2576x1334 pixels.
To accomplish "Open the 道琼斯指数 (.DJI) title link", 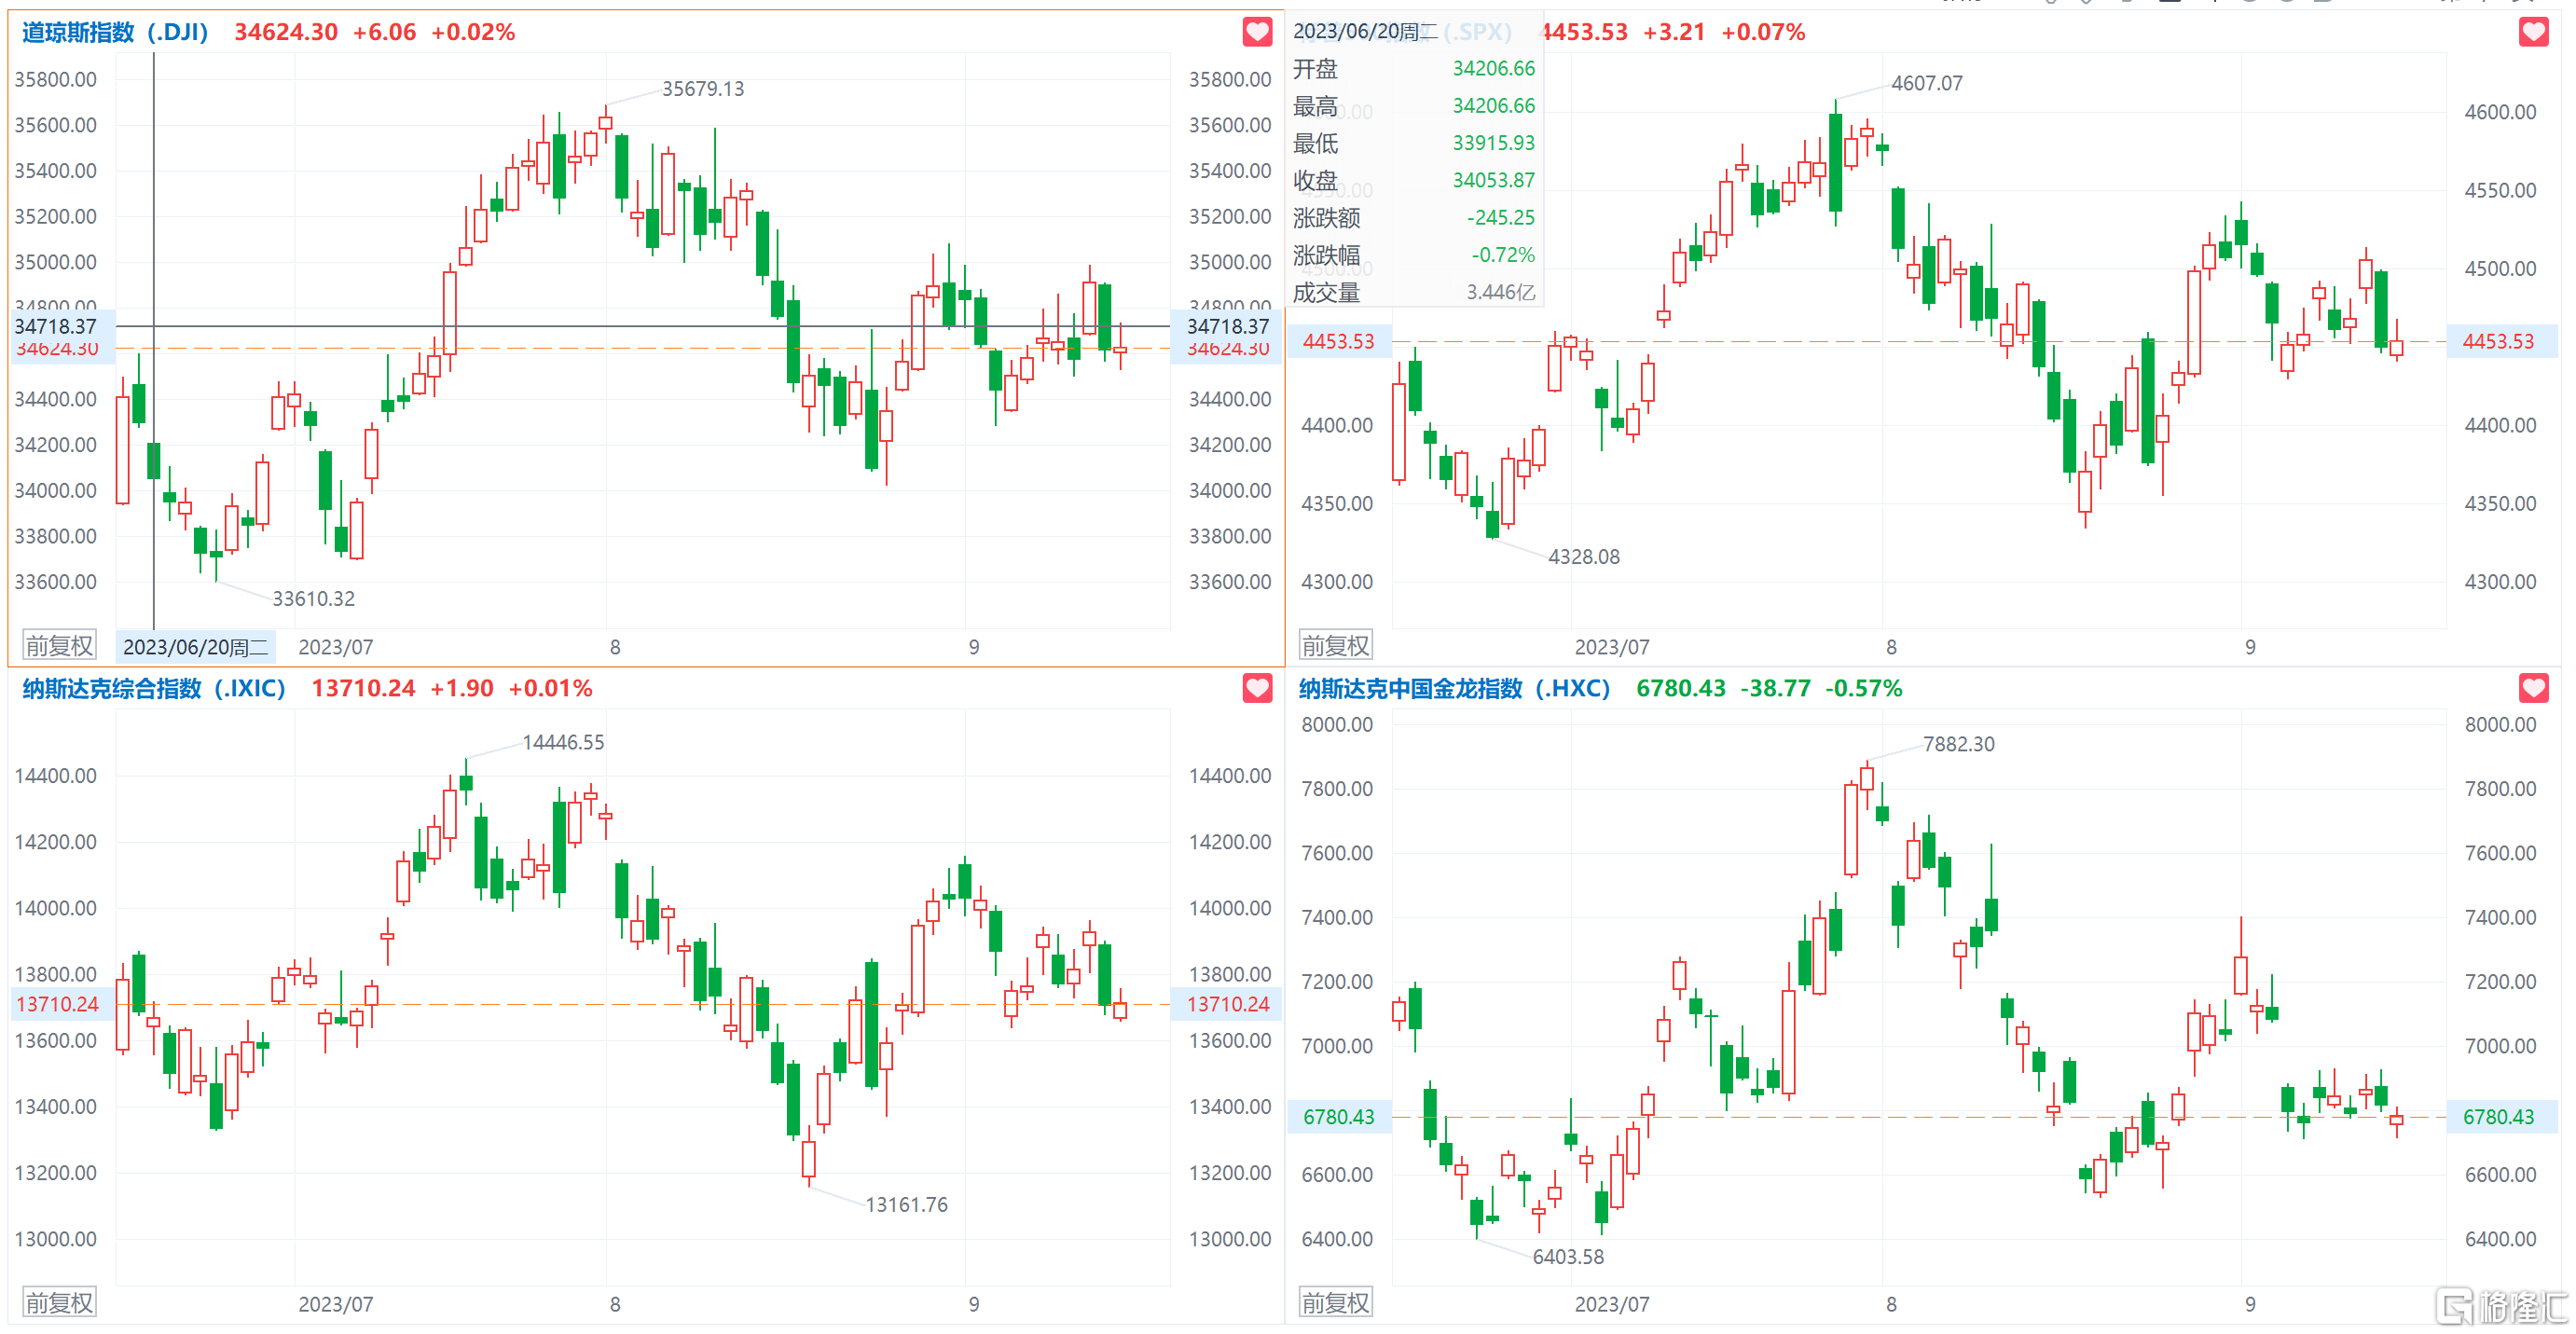I will tap(115, 32).
